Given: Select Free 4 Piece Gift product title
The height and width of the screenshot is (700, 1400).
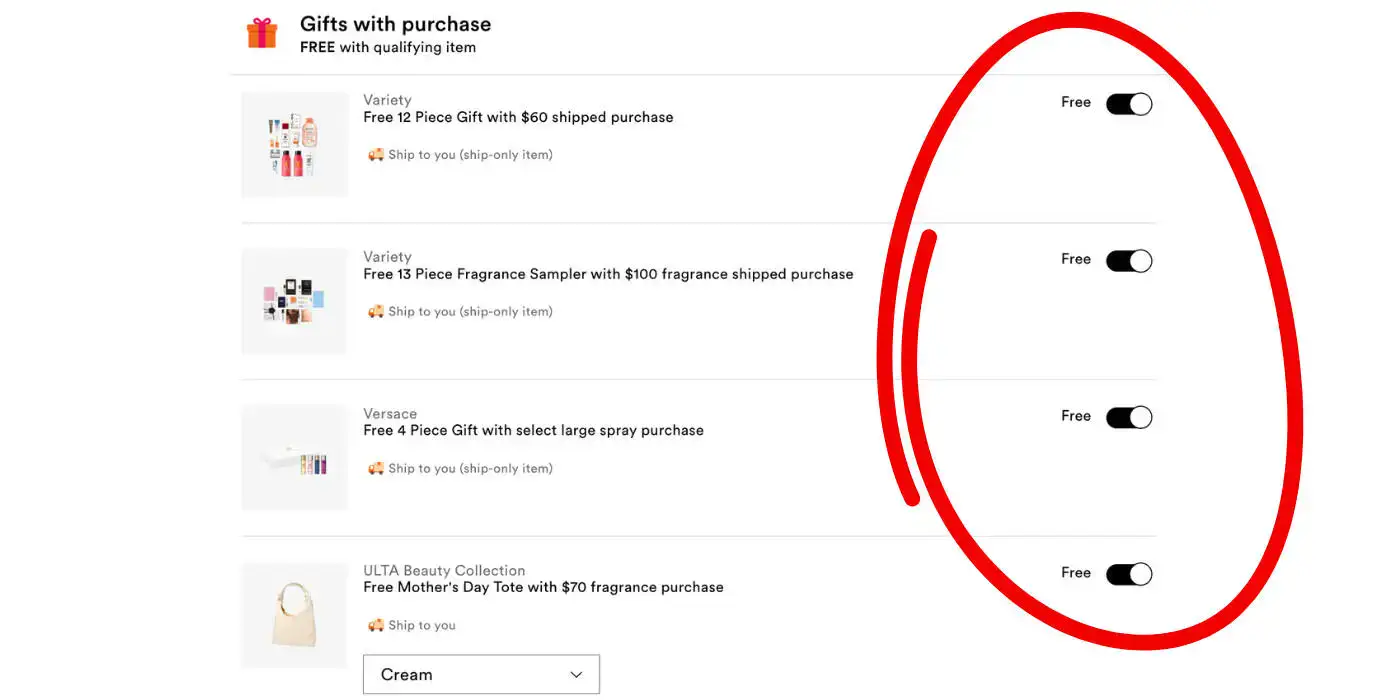Looking at the screenshot, I should (533, 431).
